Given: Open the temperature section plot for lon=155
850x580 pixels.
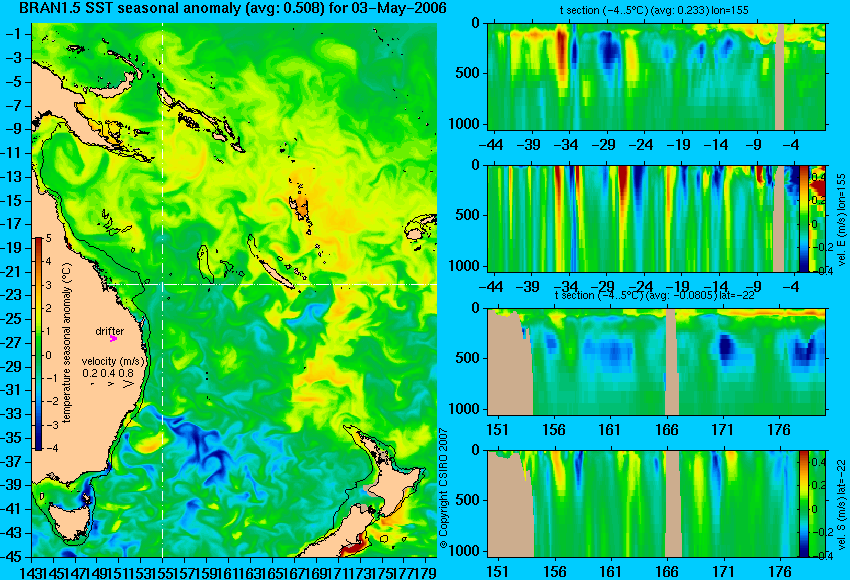Looking at the screenshot, I should 656,76.
